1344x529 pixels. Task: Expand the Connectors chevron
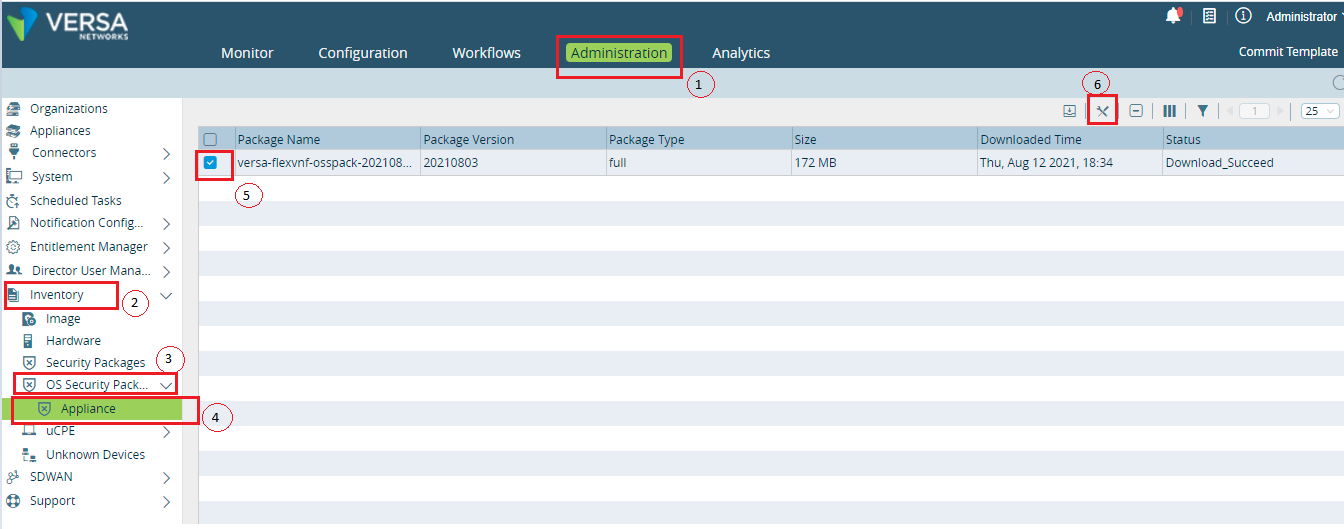167,154
